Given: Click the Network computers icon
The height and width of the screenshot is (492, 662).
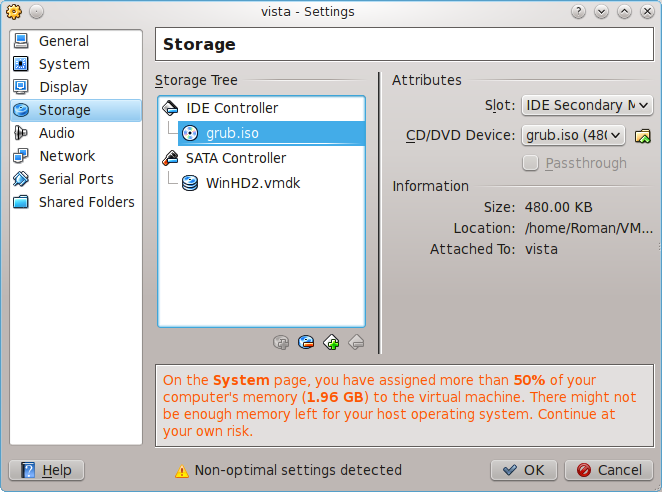Looking at the screenshot, I should (x=21, y=156).
